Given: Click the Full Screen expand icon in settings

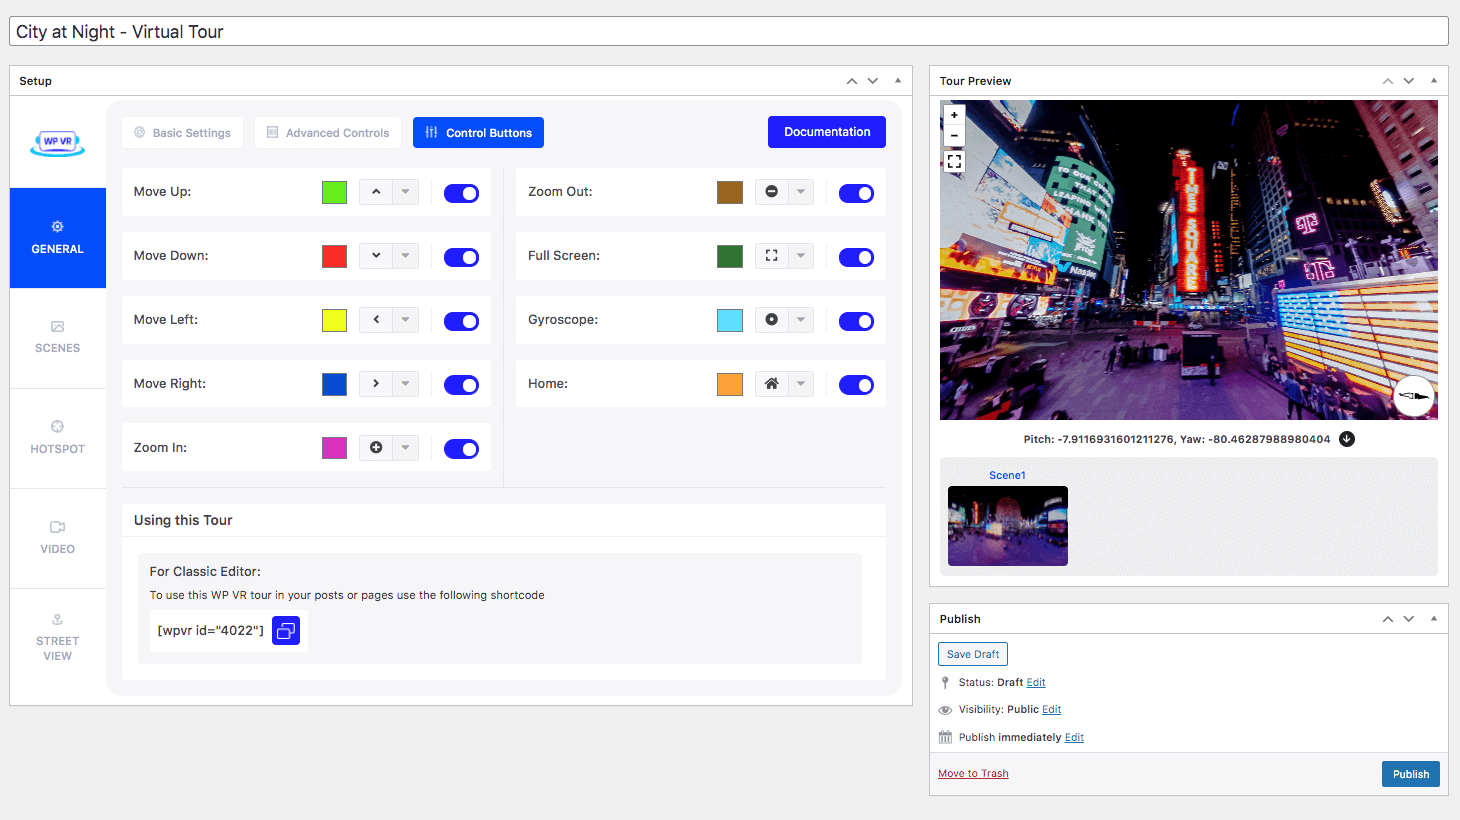Looking at the screenshot, I should pyautogui.click(x=771, y=256).
